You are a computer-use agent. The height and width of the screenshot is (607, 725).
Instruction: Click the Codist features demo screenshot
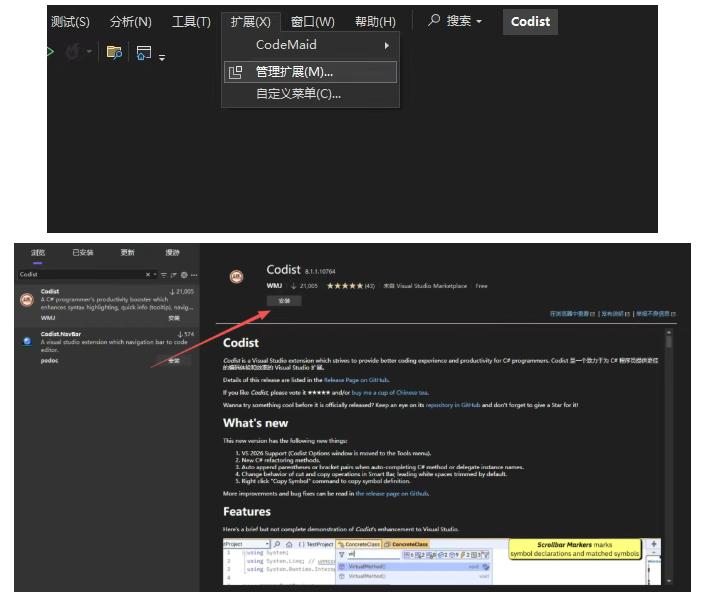442,562
